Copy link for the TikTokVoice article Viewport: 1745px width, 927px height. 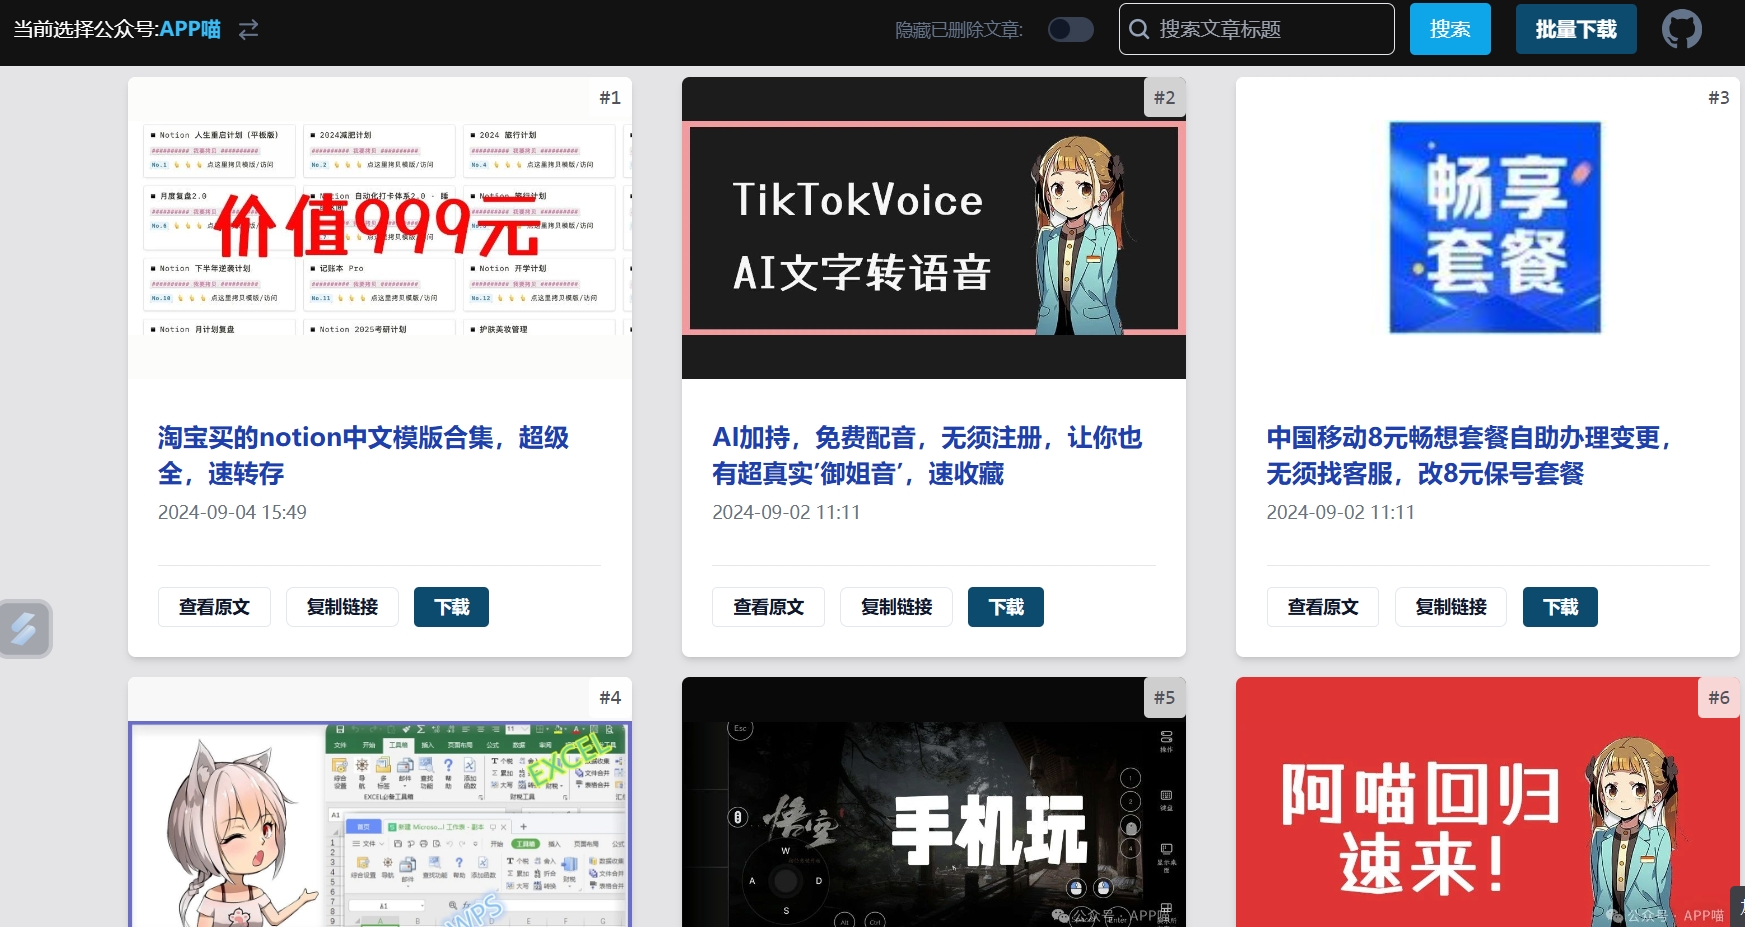[896, 607]
